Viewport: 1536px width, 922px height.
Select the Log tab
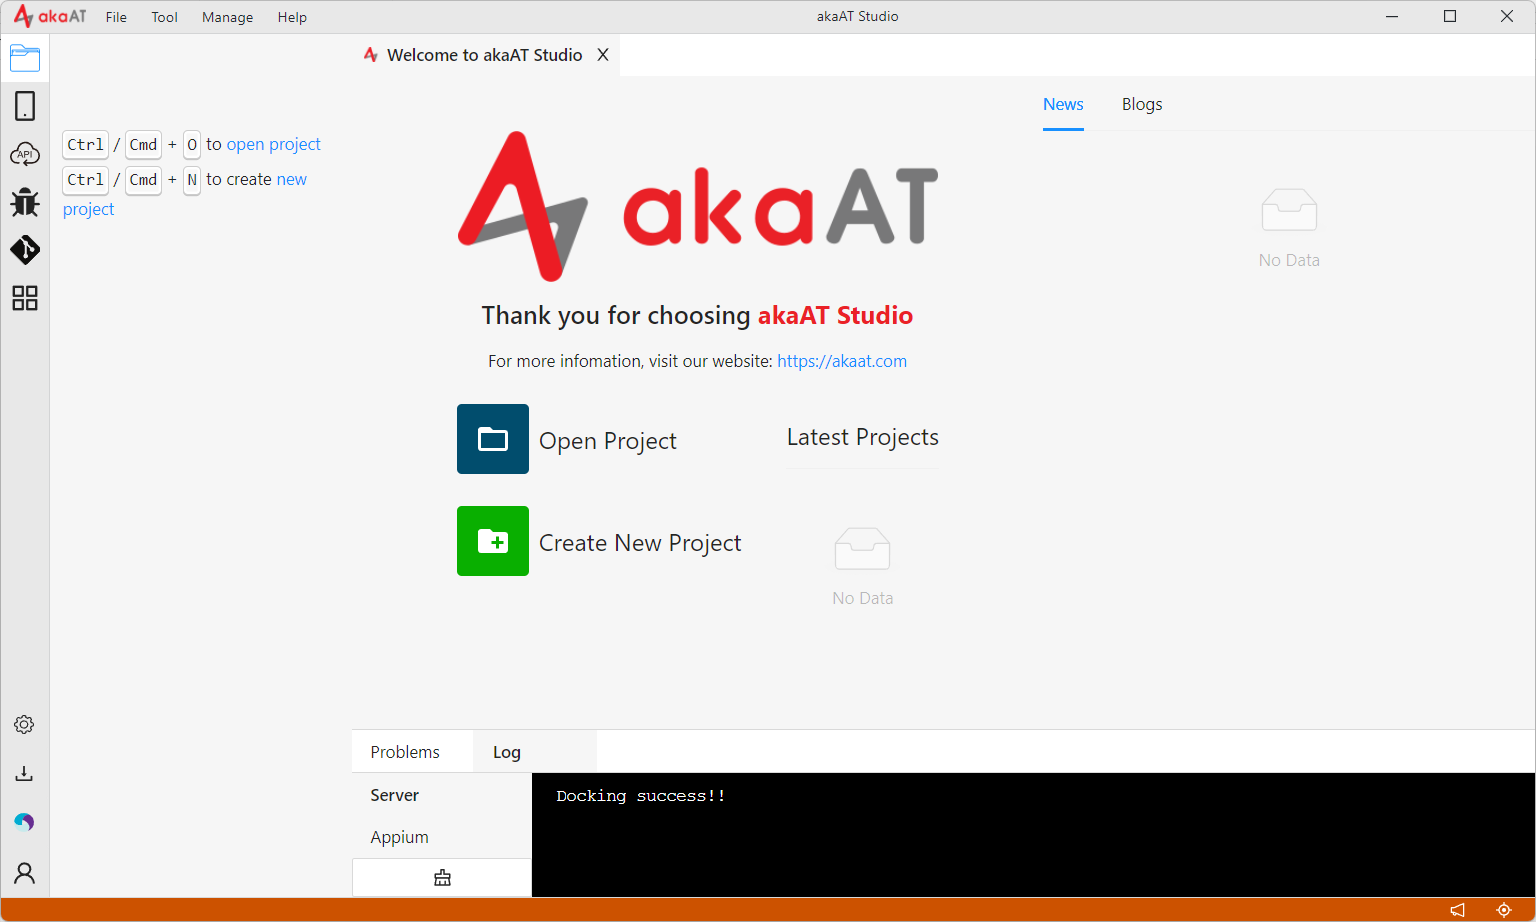(507, 752)
